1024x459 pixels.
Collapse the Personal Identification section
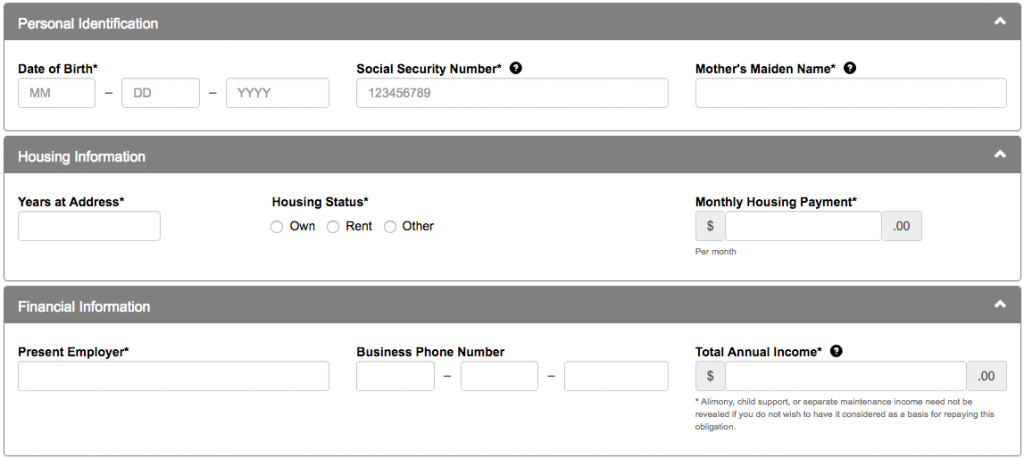1000,22
